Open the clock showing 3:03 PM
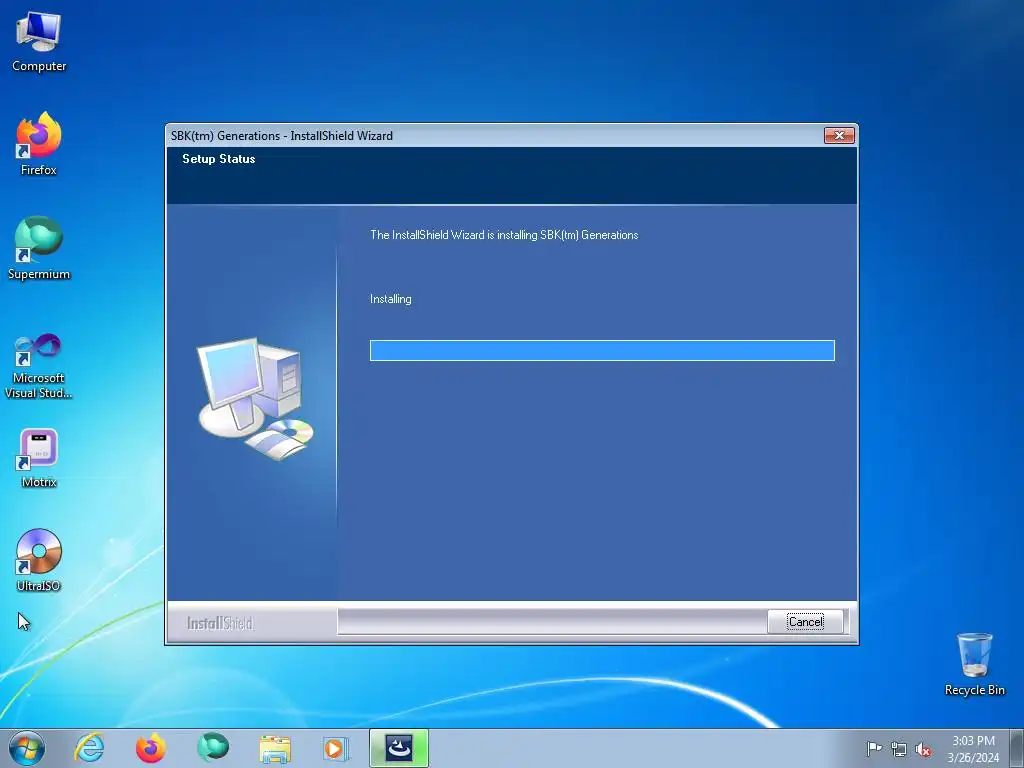Image resolution: width=1024 pixels, height=768 pixels. pos(973,749)
